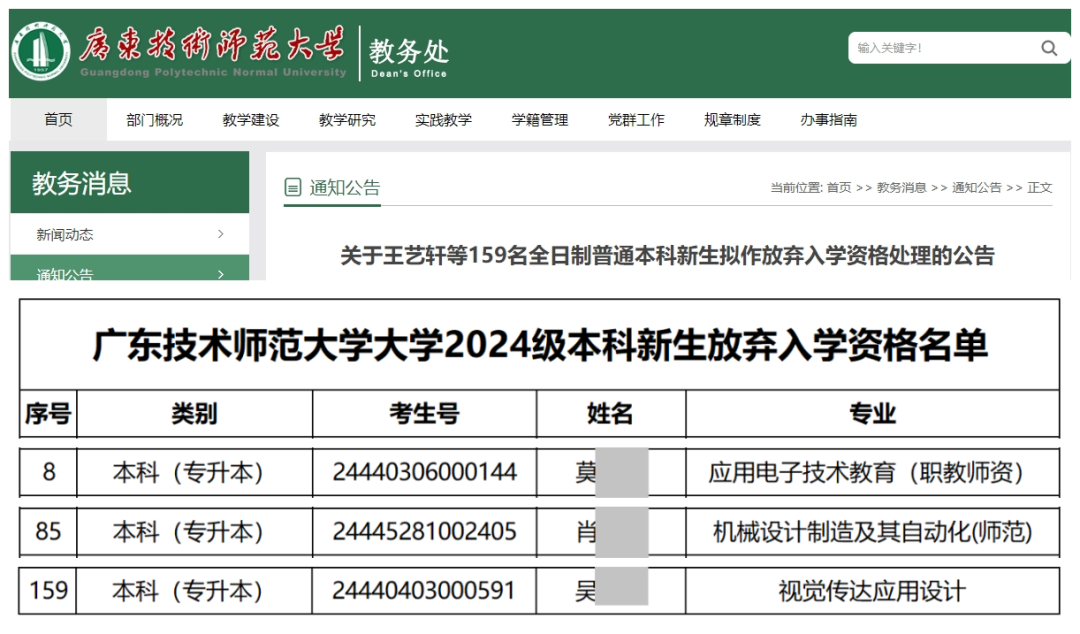
Task: Open the 党群工作 menu item
Action: pos(636,120)
